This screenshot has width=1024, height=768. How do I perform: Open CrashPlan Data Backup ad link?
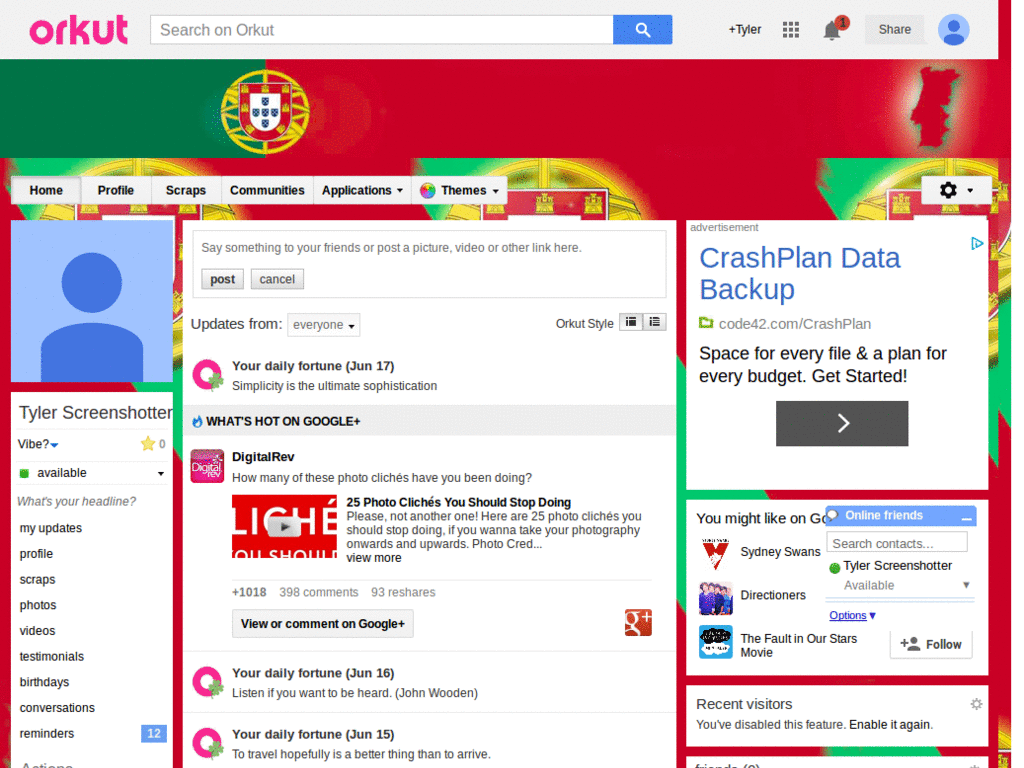click(x=800, y=274)
